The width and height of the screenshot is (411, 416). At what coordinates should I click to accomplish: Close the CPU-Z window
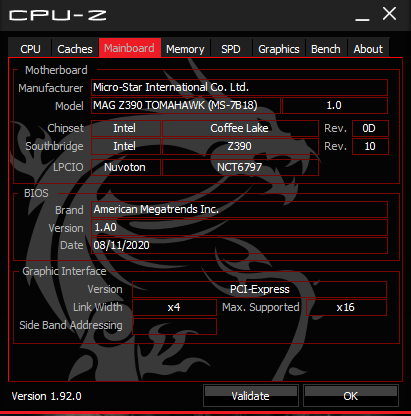pyautogui.click(x=389, y=14)
